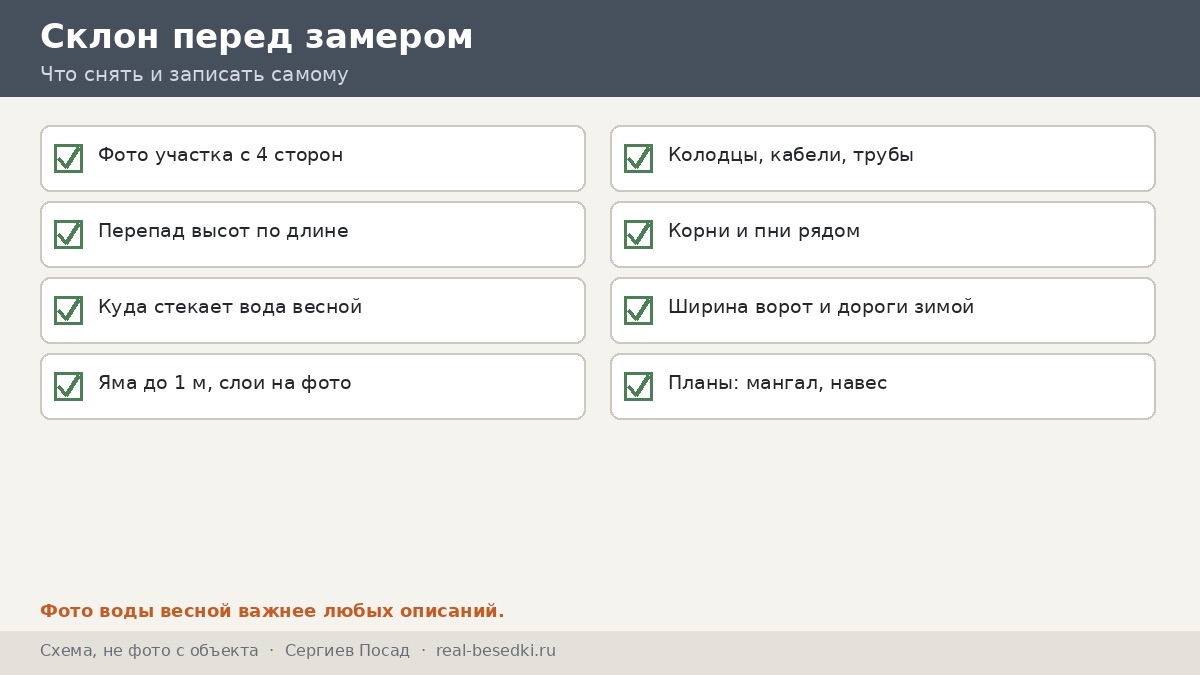Viewport: 1200px width, 675px height.
Task: Click the text 'Куда стекает вода весной'
Action: pyautogui.click(x=230, y=307)
